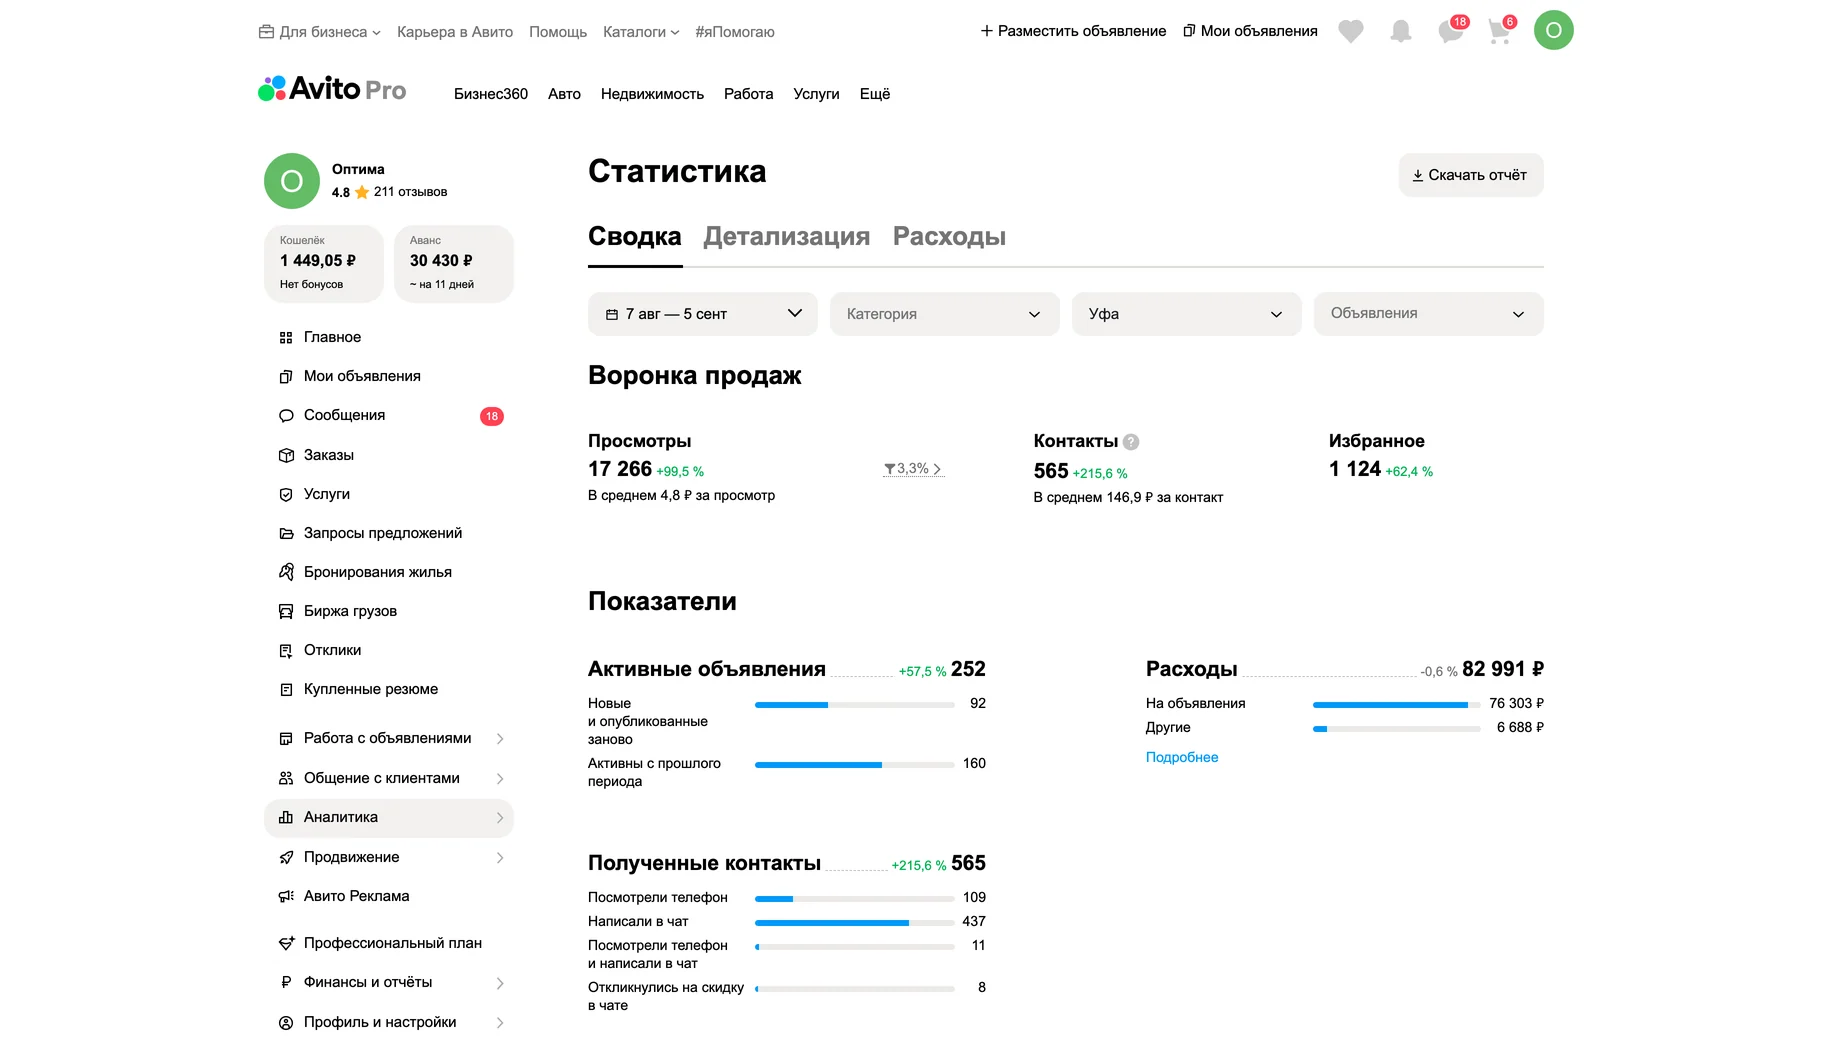Viewport: 1832px width, 1040px height.
Task: Click the Главное grid icon in sidebar
Action: pyautogui.click(x=286, y=338)
